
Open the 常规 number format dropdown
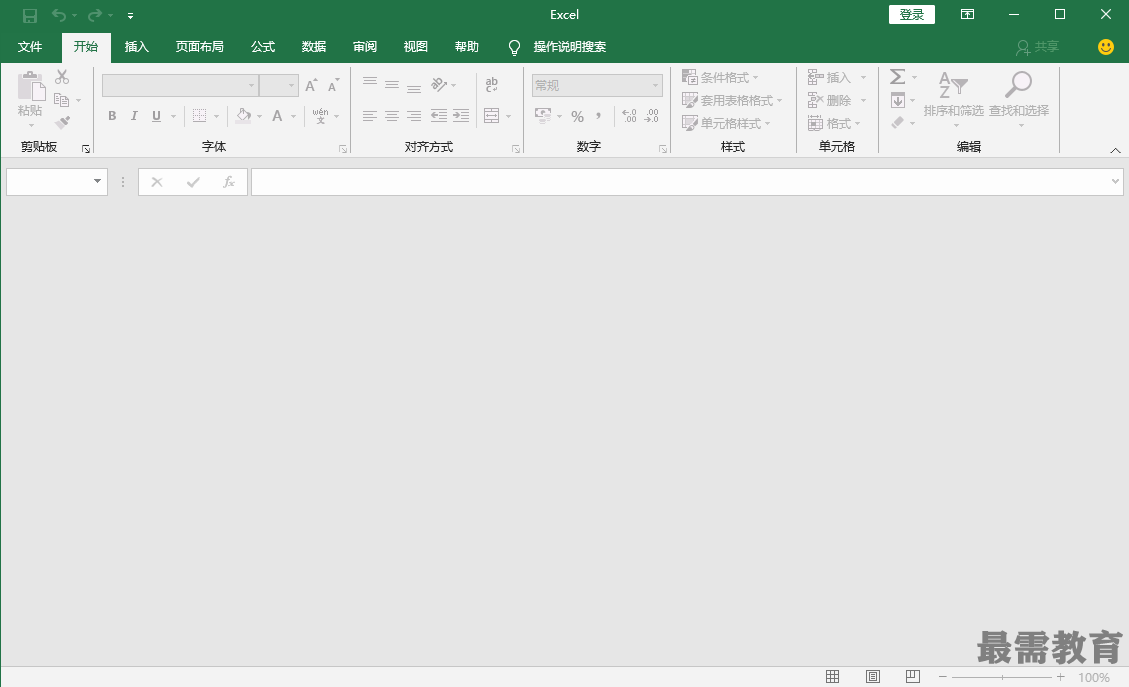pos(597,86)
